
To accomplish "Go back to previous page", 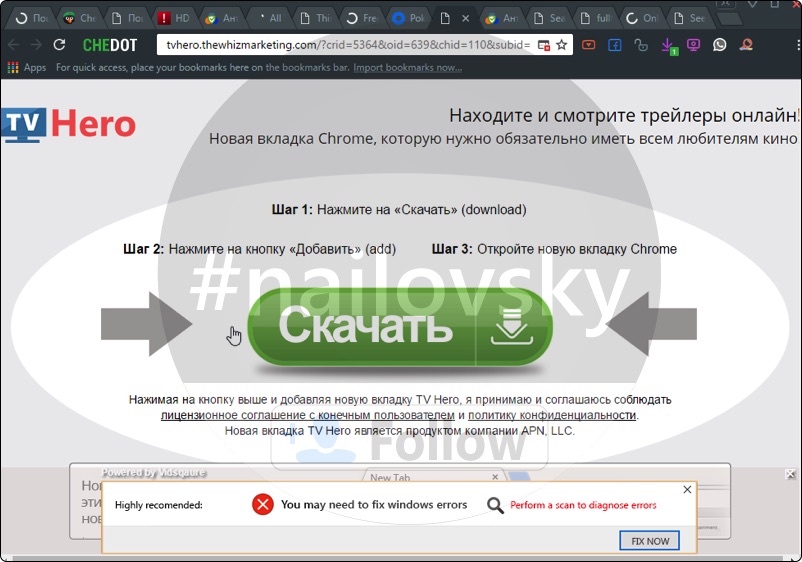I will click(x=14, y=45).
